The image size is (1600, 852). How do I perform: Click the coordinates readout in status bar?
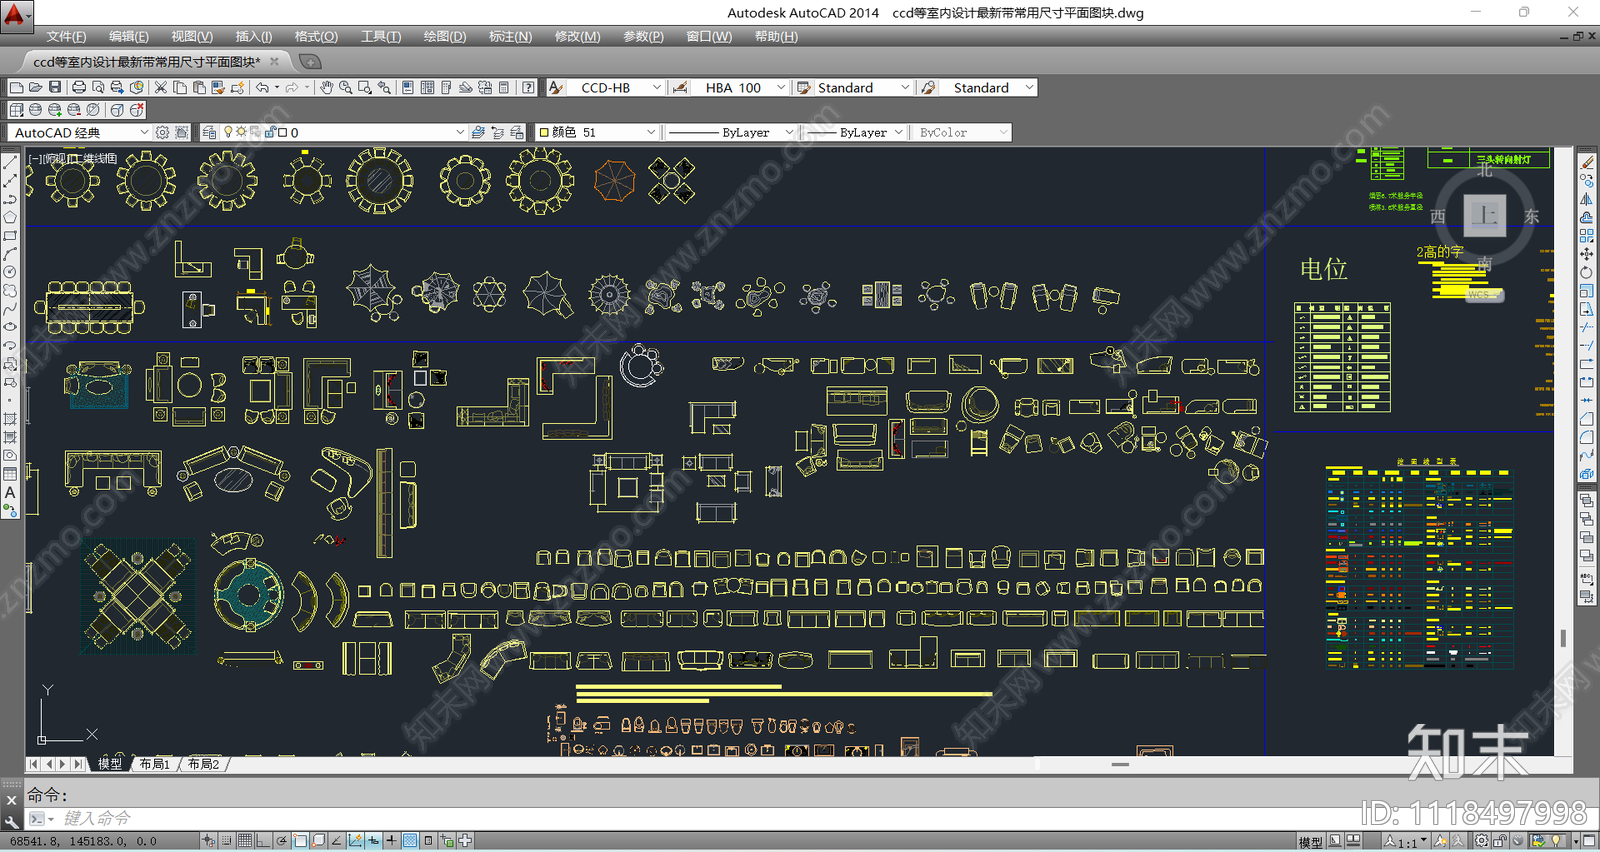click(84, 842)
